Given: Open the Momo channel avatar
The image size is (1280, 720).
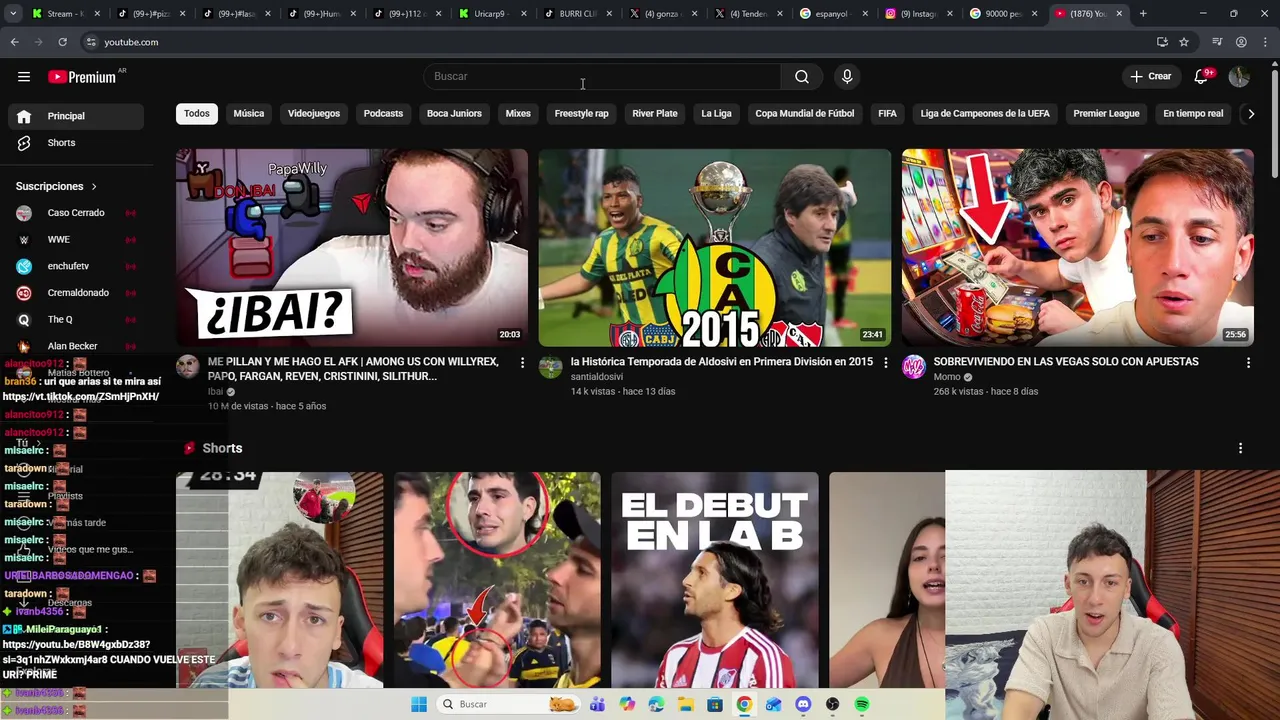Looking at the screenshot, I should (x=914, y=367).
